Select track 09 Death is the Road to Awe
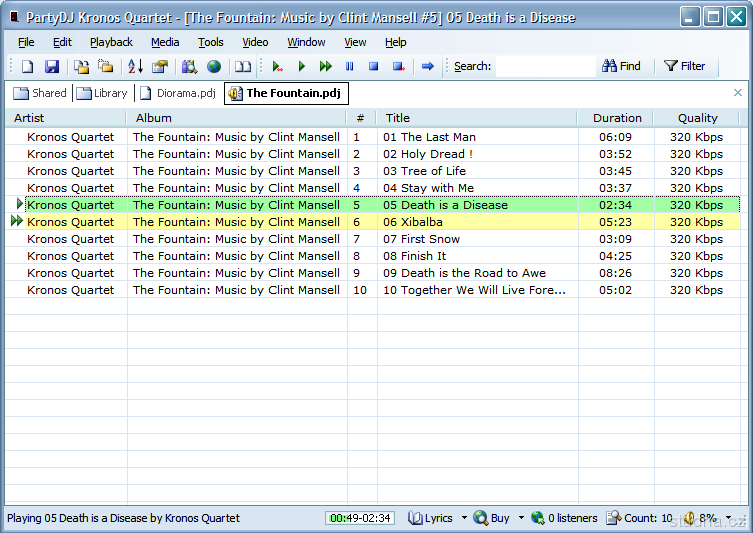Image resolution: width=753 pixels, height=533 pixels. point(464,273)
